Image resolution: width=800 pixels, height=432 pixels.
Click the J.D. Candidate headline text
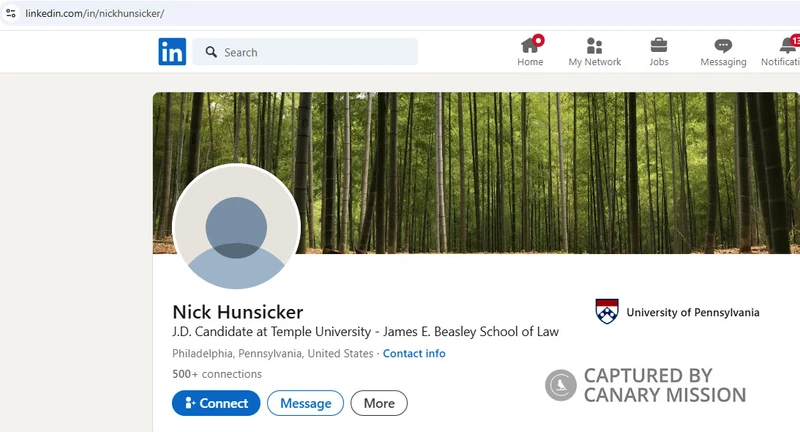point(365,332)
